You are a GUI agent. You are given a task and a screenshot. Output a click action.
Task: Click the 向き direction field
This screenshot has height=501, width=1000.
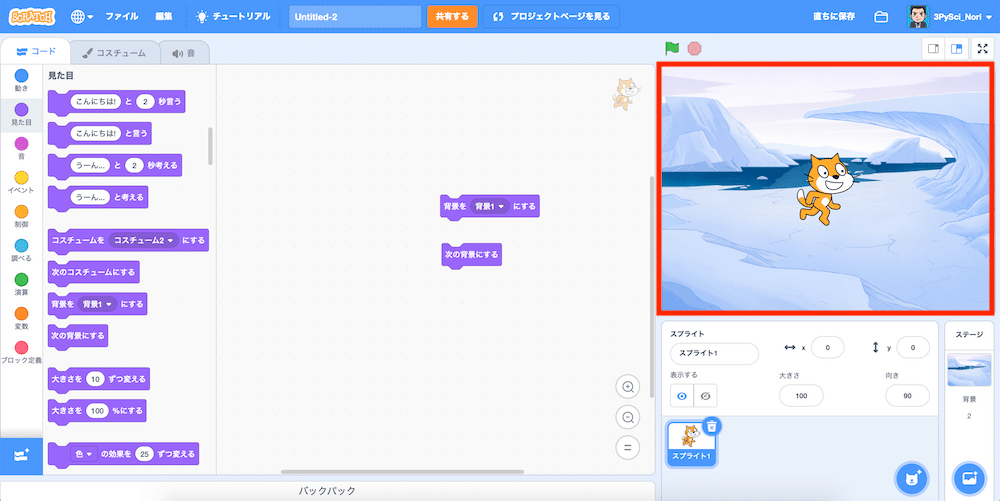[x=907, y=396]
